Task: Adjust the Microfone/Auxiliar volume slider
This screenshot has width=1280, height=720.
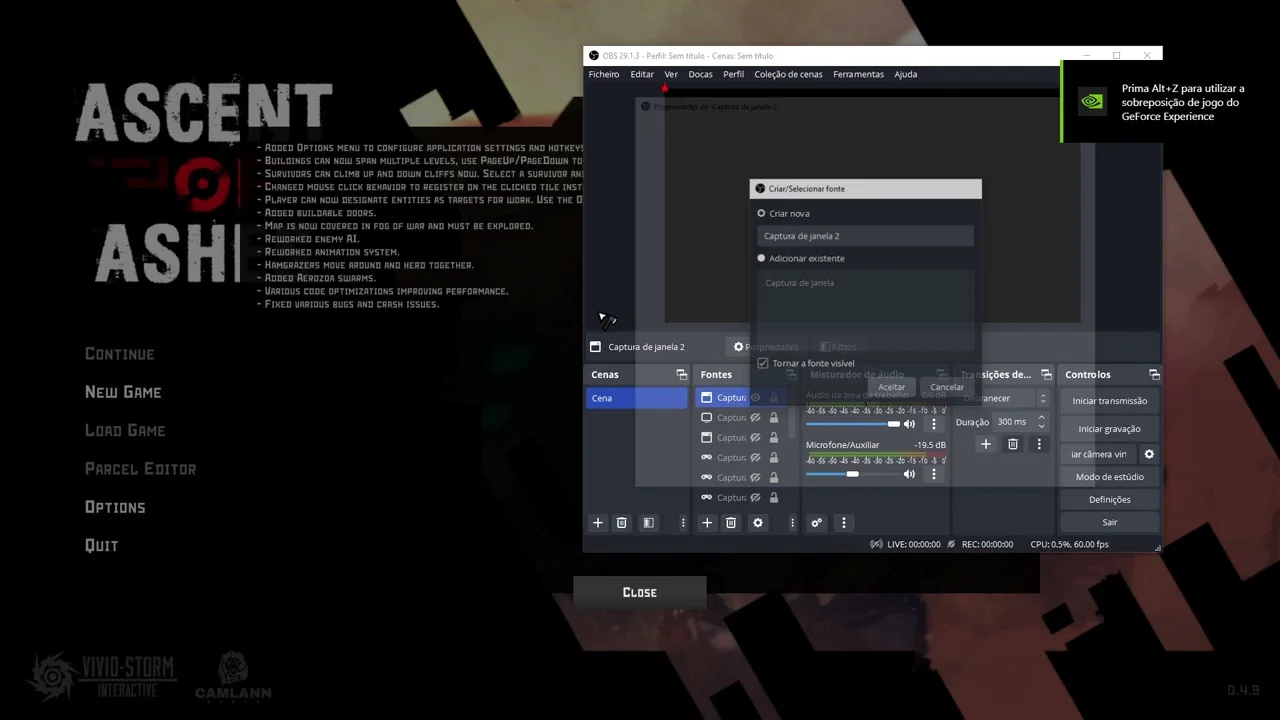Action: 852,474
